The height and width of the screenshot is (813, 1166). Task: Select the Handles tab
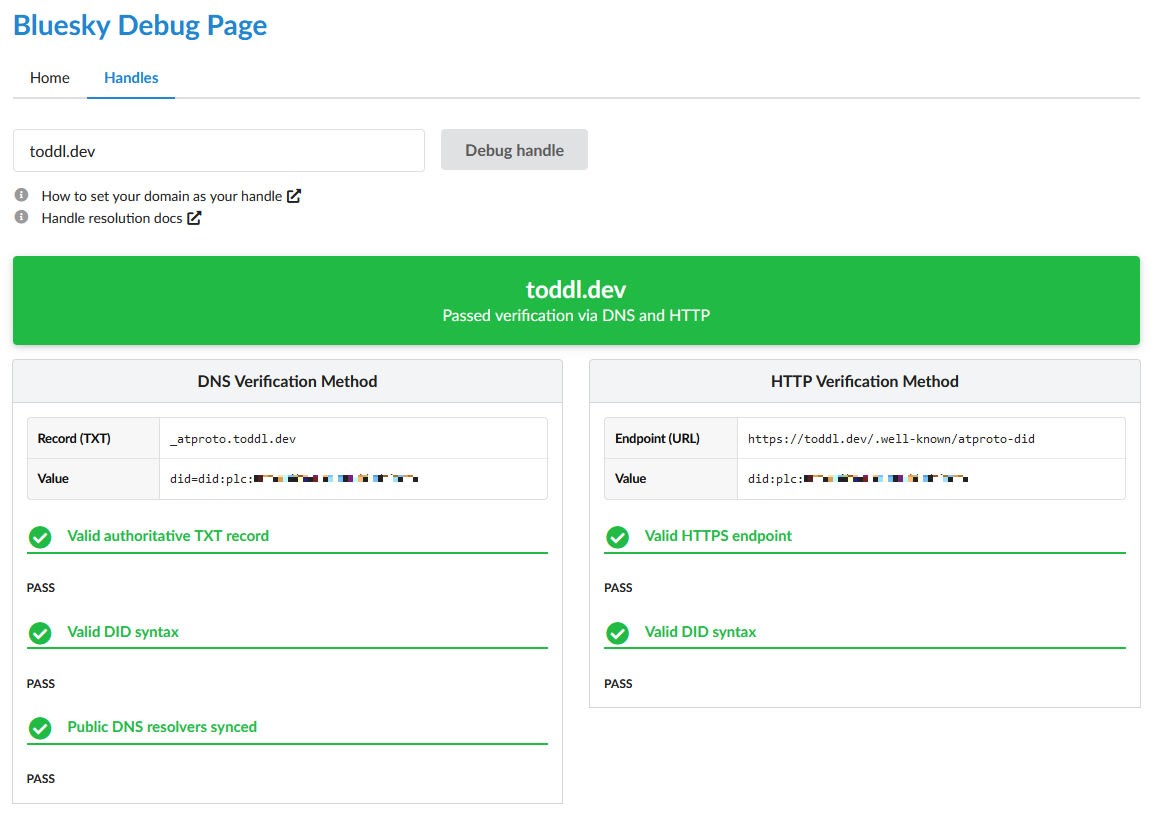tap(131, 77)
